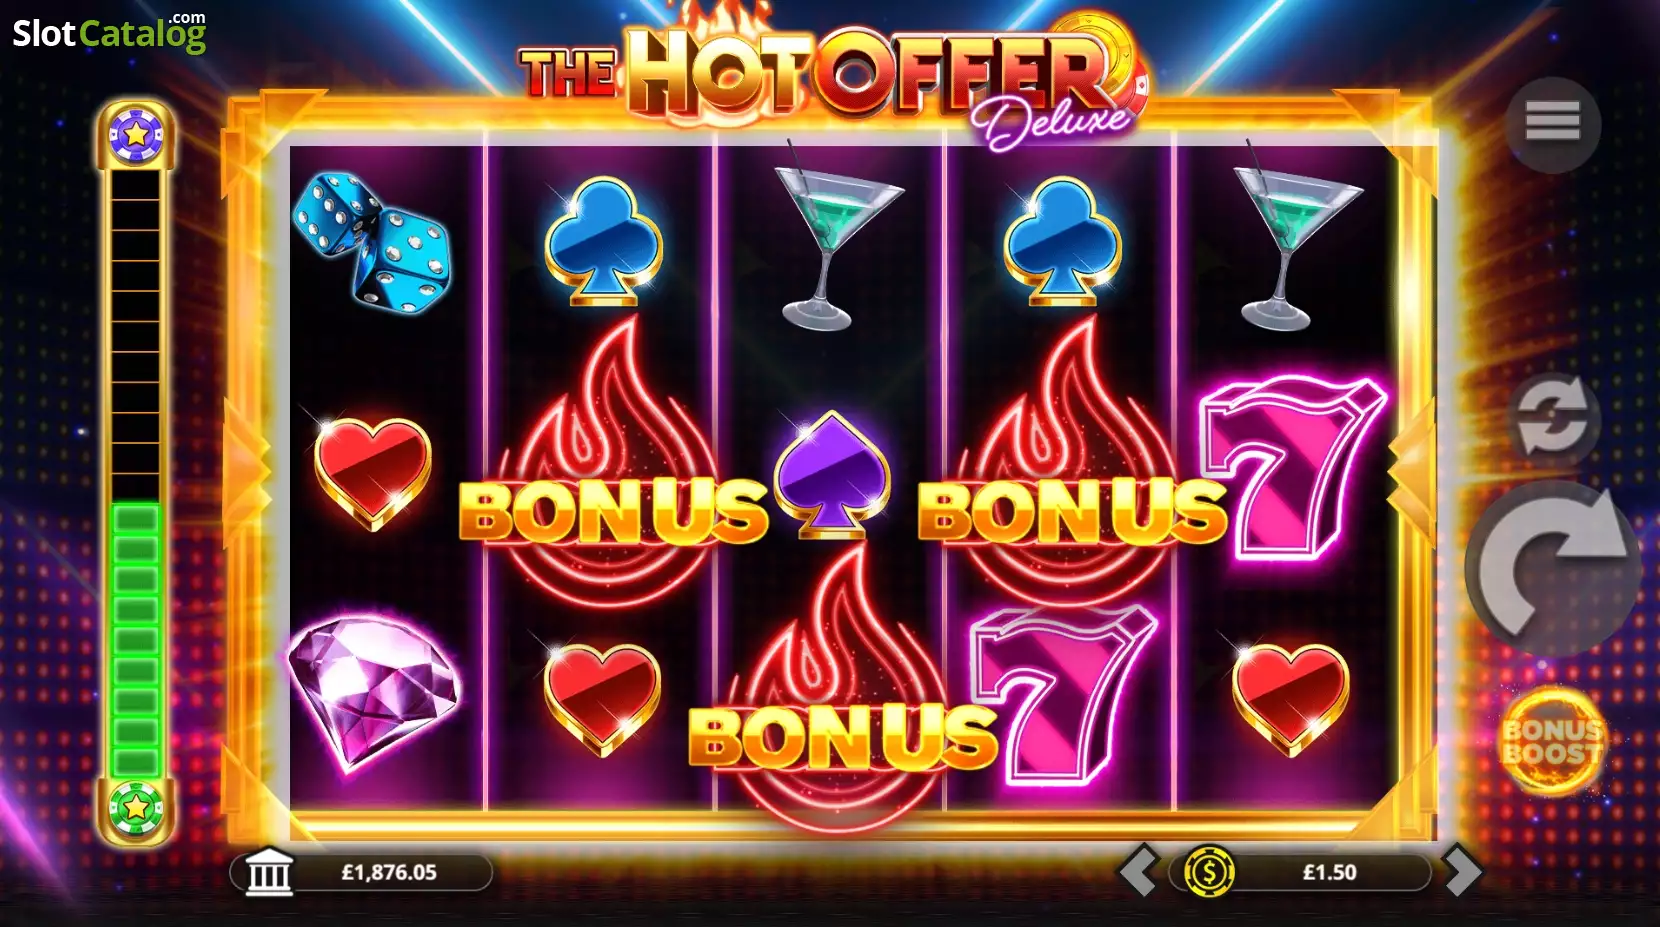Activate the Bonus Boost button
1660x927 pixels.
[x=1551, y=741]
